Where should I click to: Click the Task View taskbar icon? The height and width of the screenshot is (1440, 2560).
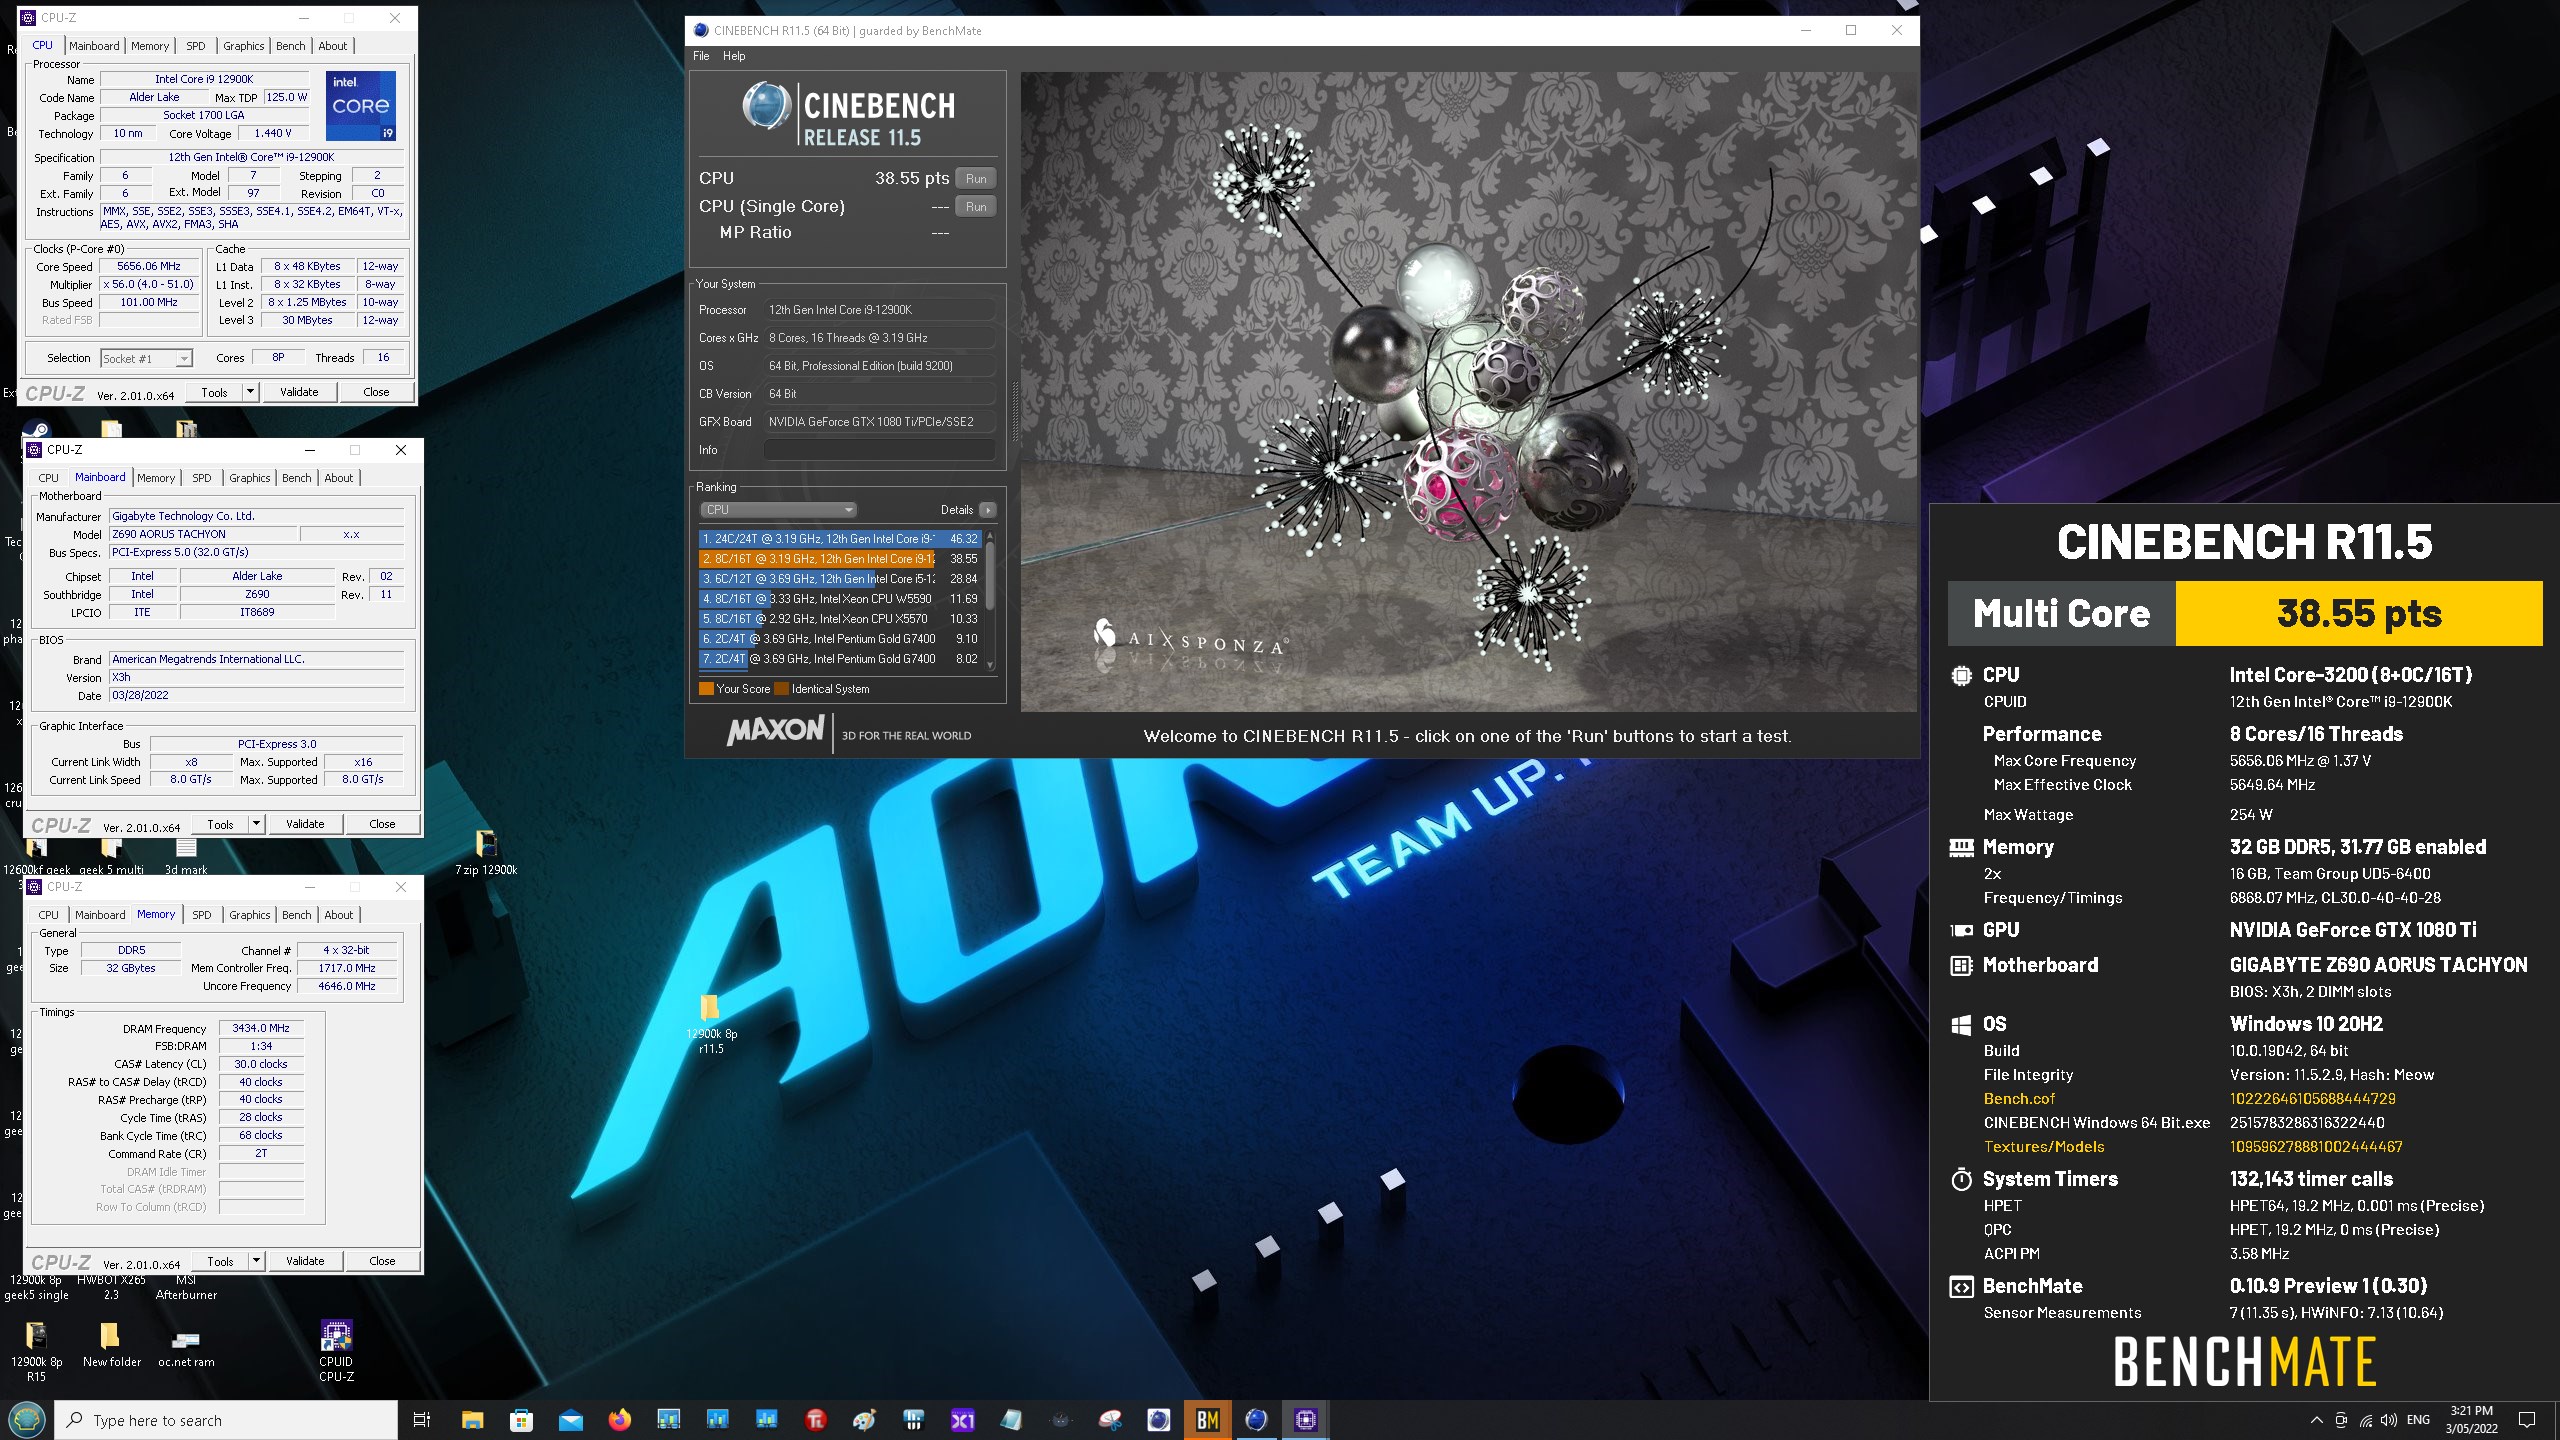pyautogui.click(x=422, y=1419)
